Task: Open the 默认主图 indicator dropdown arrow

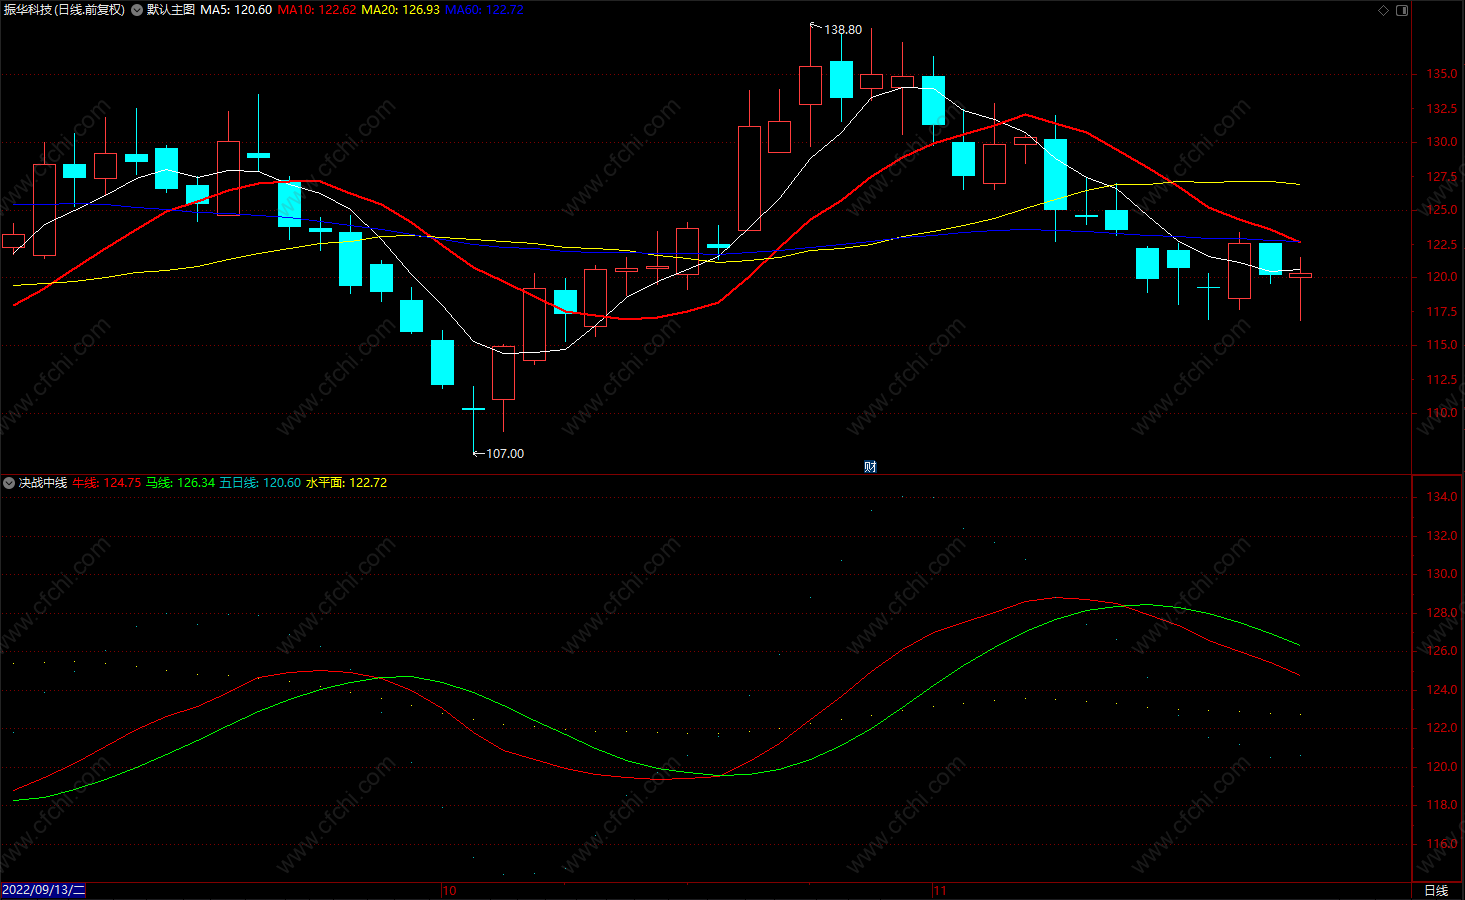Action: [x=137, y=10]
